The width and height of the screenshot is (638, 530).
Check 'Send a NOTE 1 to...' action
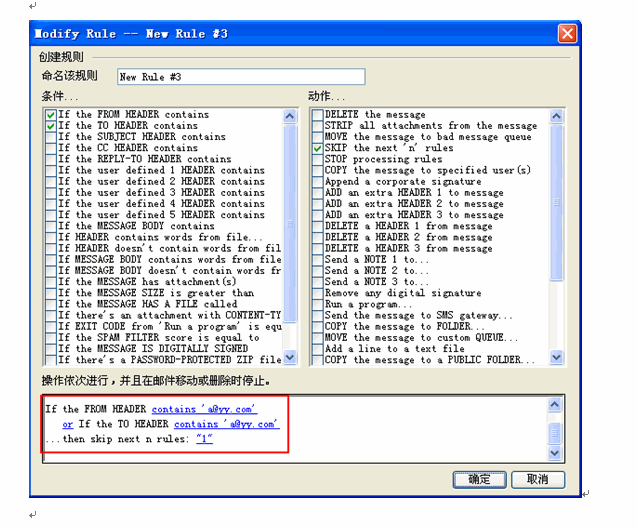pos(317,260)
